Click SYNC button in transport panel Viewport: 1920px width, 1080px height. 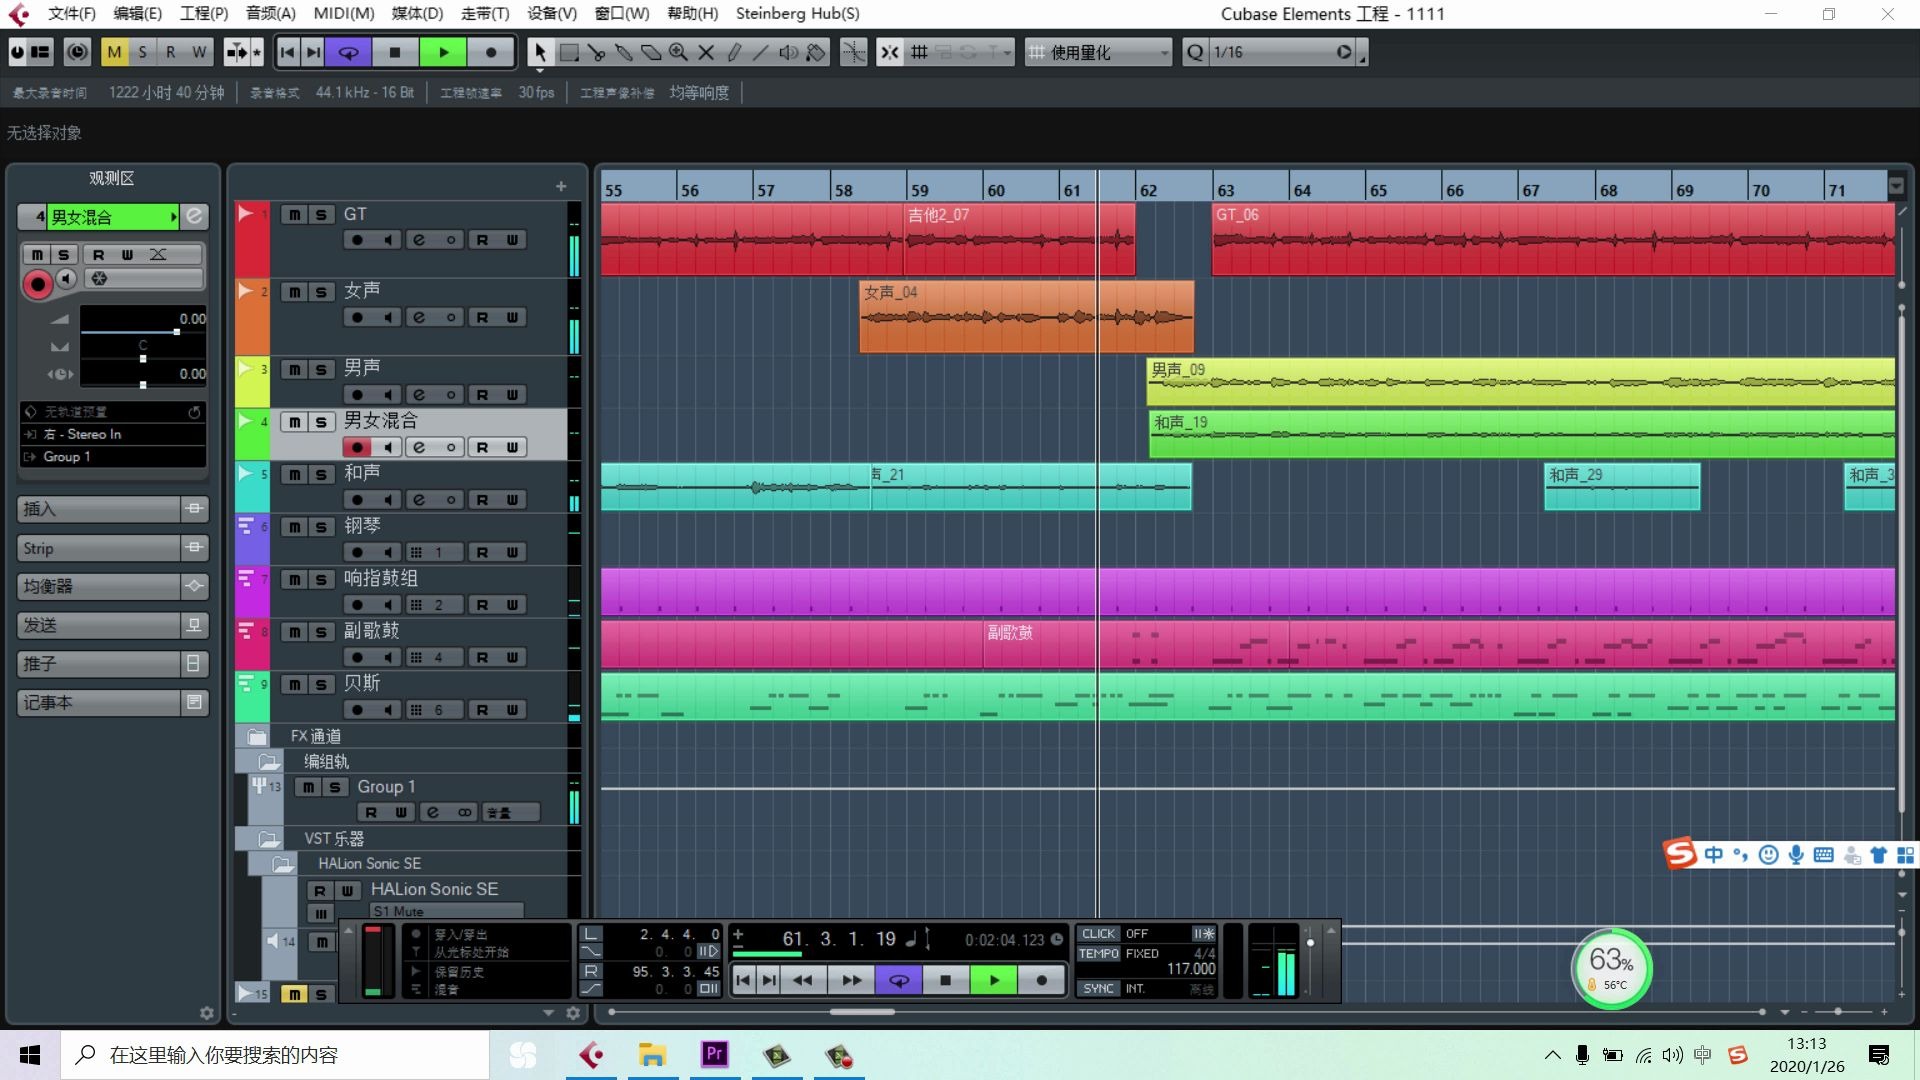tap(1098, 988)
